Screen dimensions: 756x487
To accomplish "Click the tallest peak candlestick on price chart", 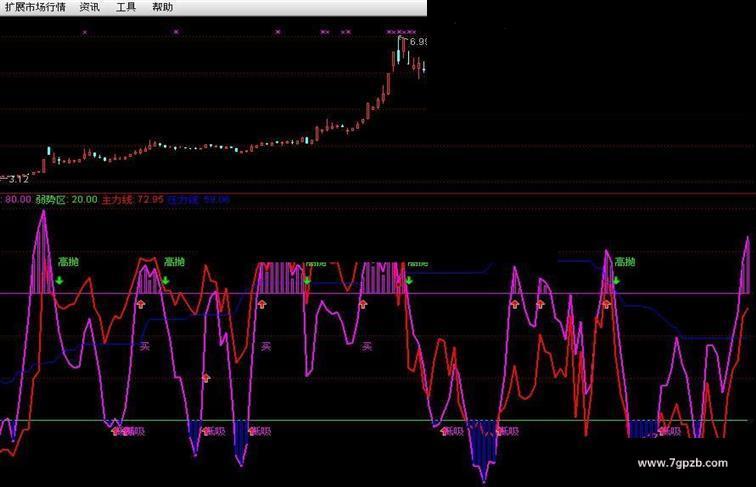I will (x=399, y=50).
